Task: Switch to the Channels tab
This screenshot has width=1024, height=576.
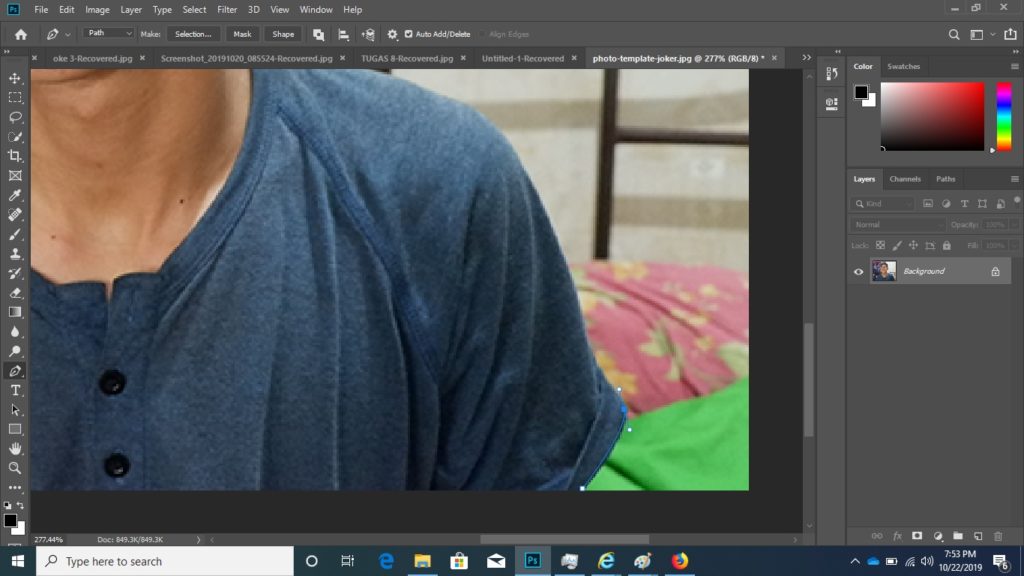Action: click(x=904, y=179)
